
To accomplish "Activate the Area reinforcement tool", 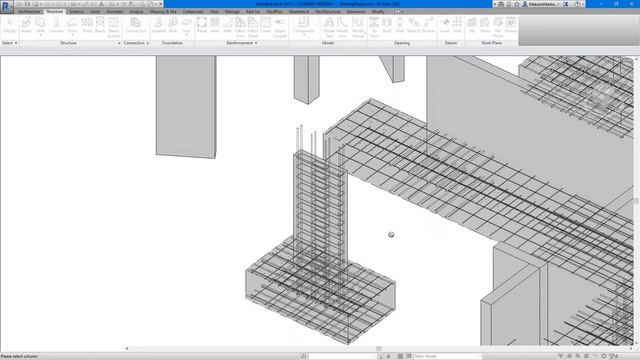I will [x=215, y=25].
